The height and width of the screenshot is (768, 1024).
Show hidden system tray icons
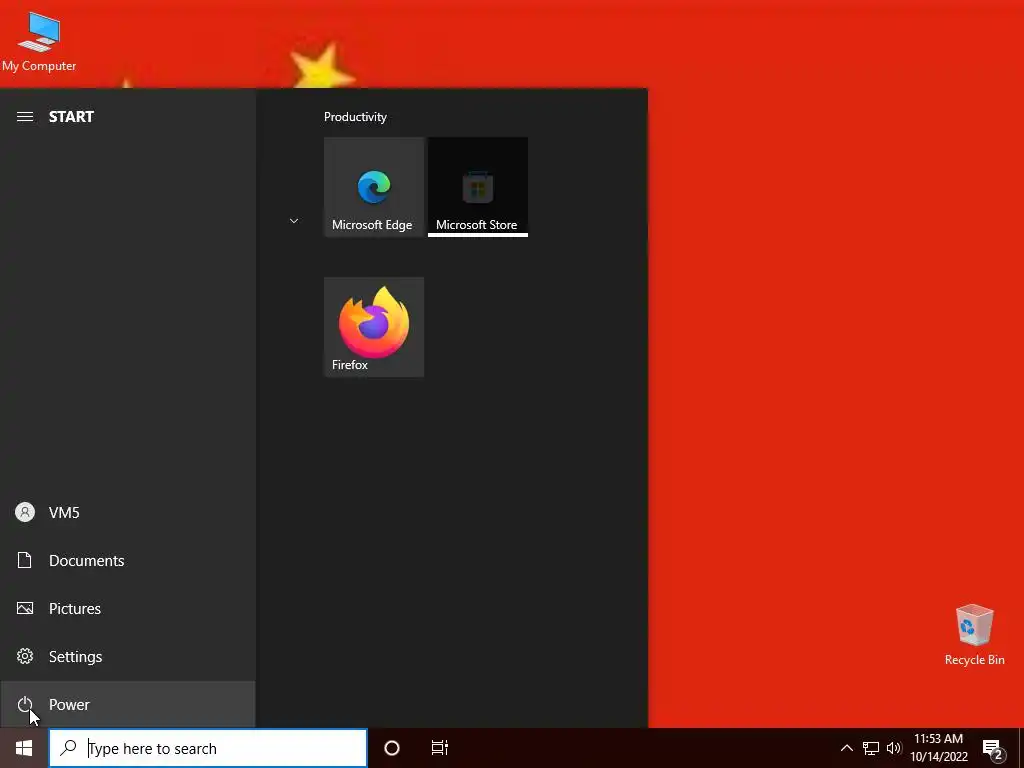[x=846, y=748]
